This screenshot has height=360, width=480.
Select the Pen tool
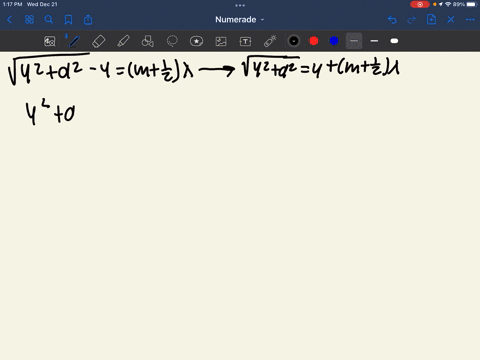[74, 41]
